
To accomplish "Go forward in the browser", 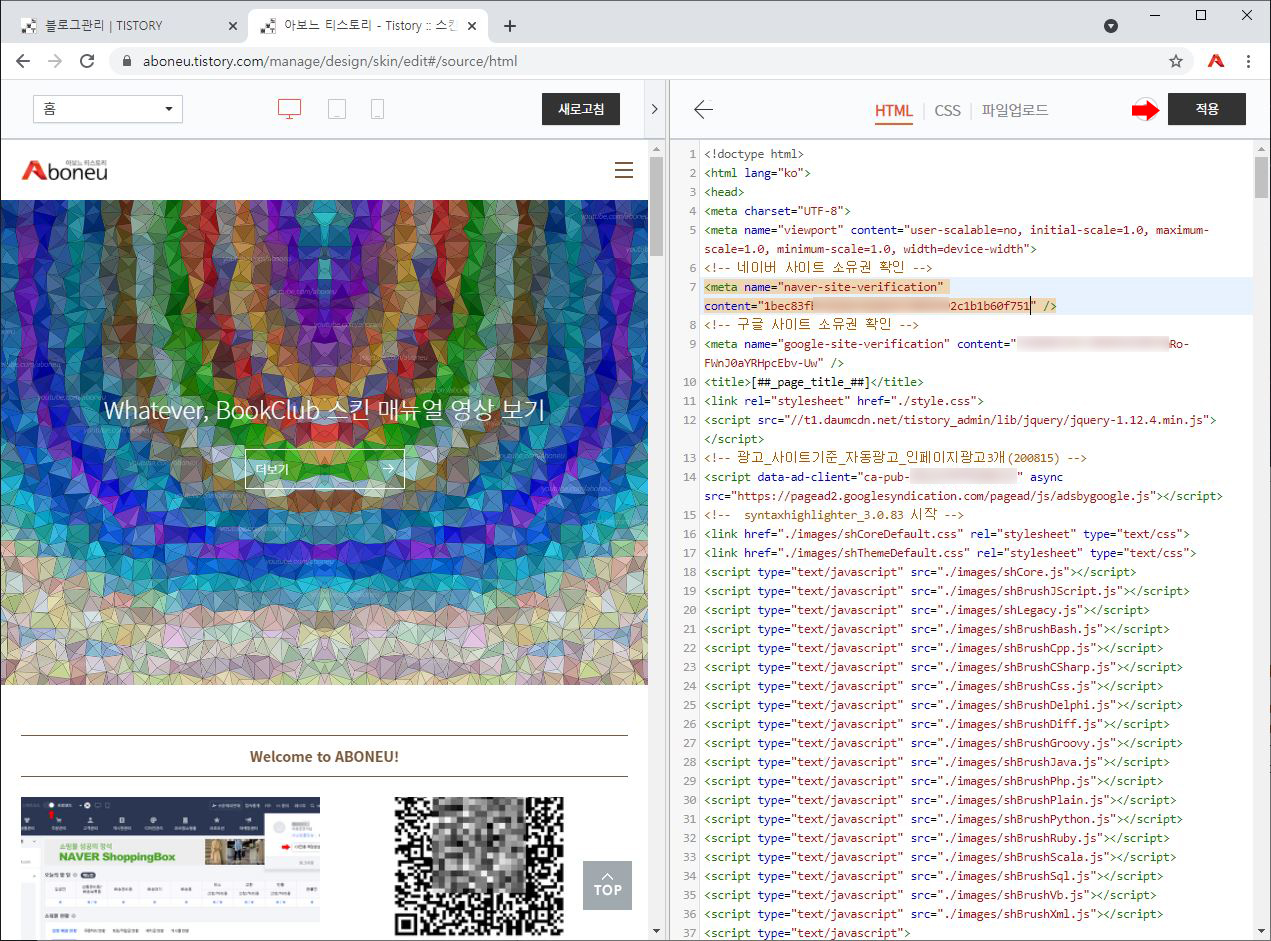I will point(55,61).
